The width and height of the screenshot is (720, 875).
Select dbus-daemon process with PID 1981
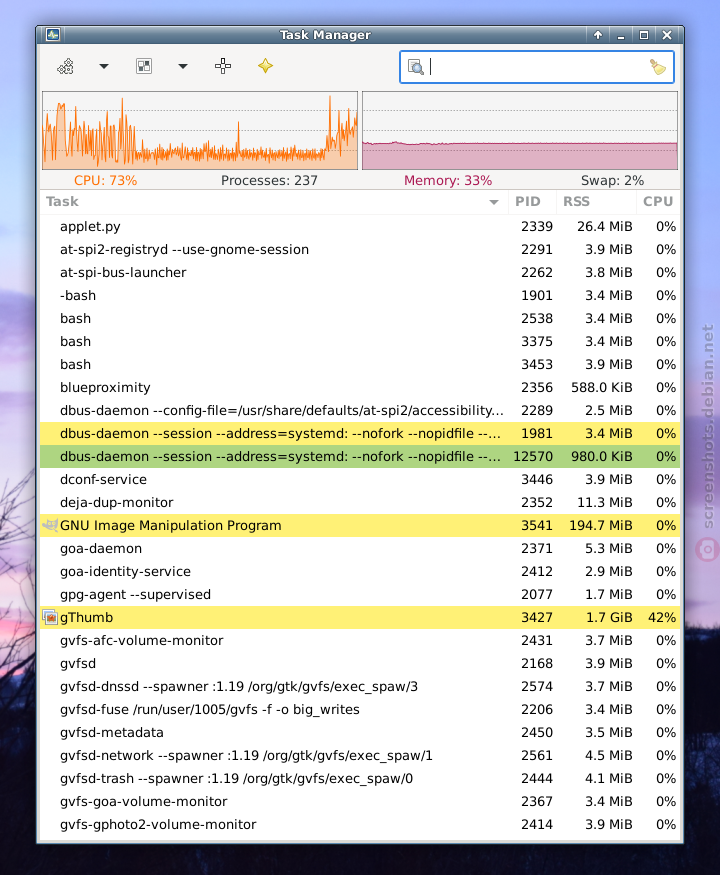(x=360, y=434)
